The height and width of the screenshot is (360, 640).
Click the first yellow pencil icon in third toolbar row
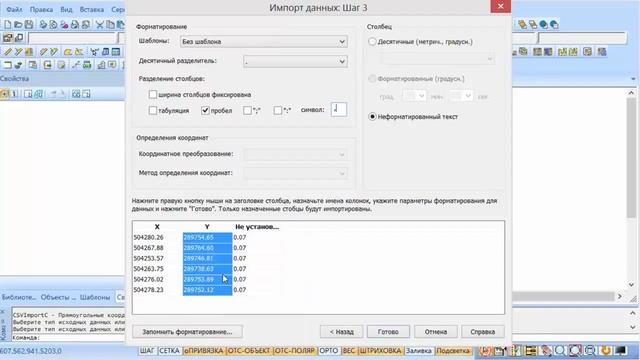tap(7, 51)
